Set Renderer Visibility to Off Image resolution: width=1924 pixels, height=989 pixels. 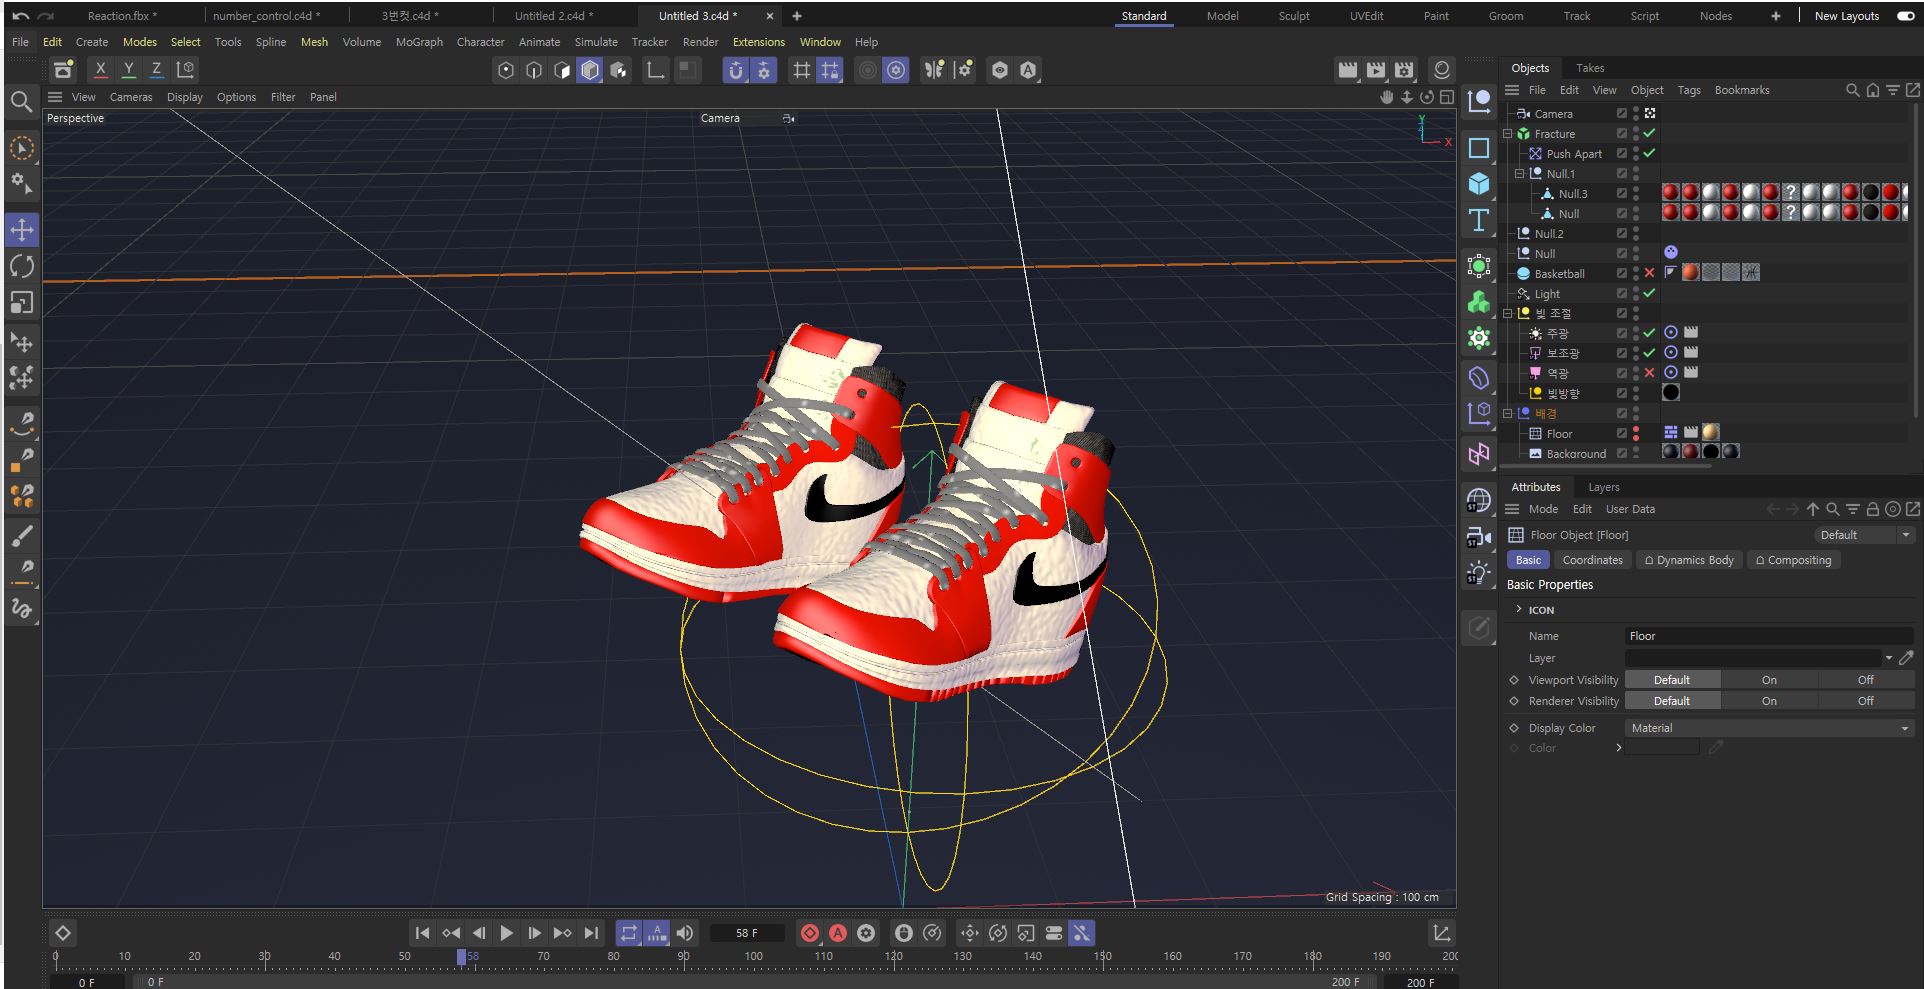(x=1866, y=701)
